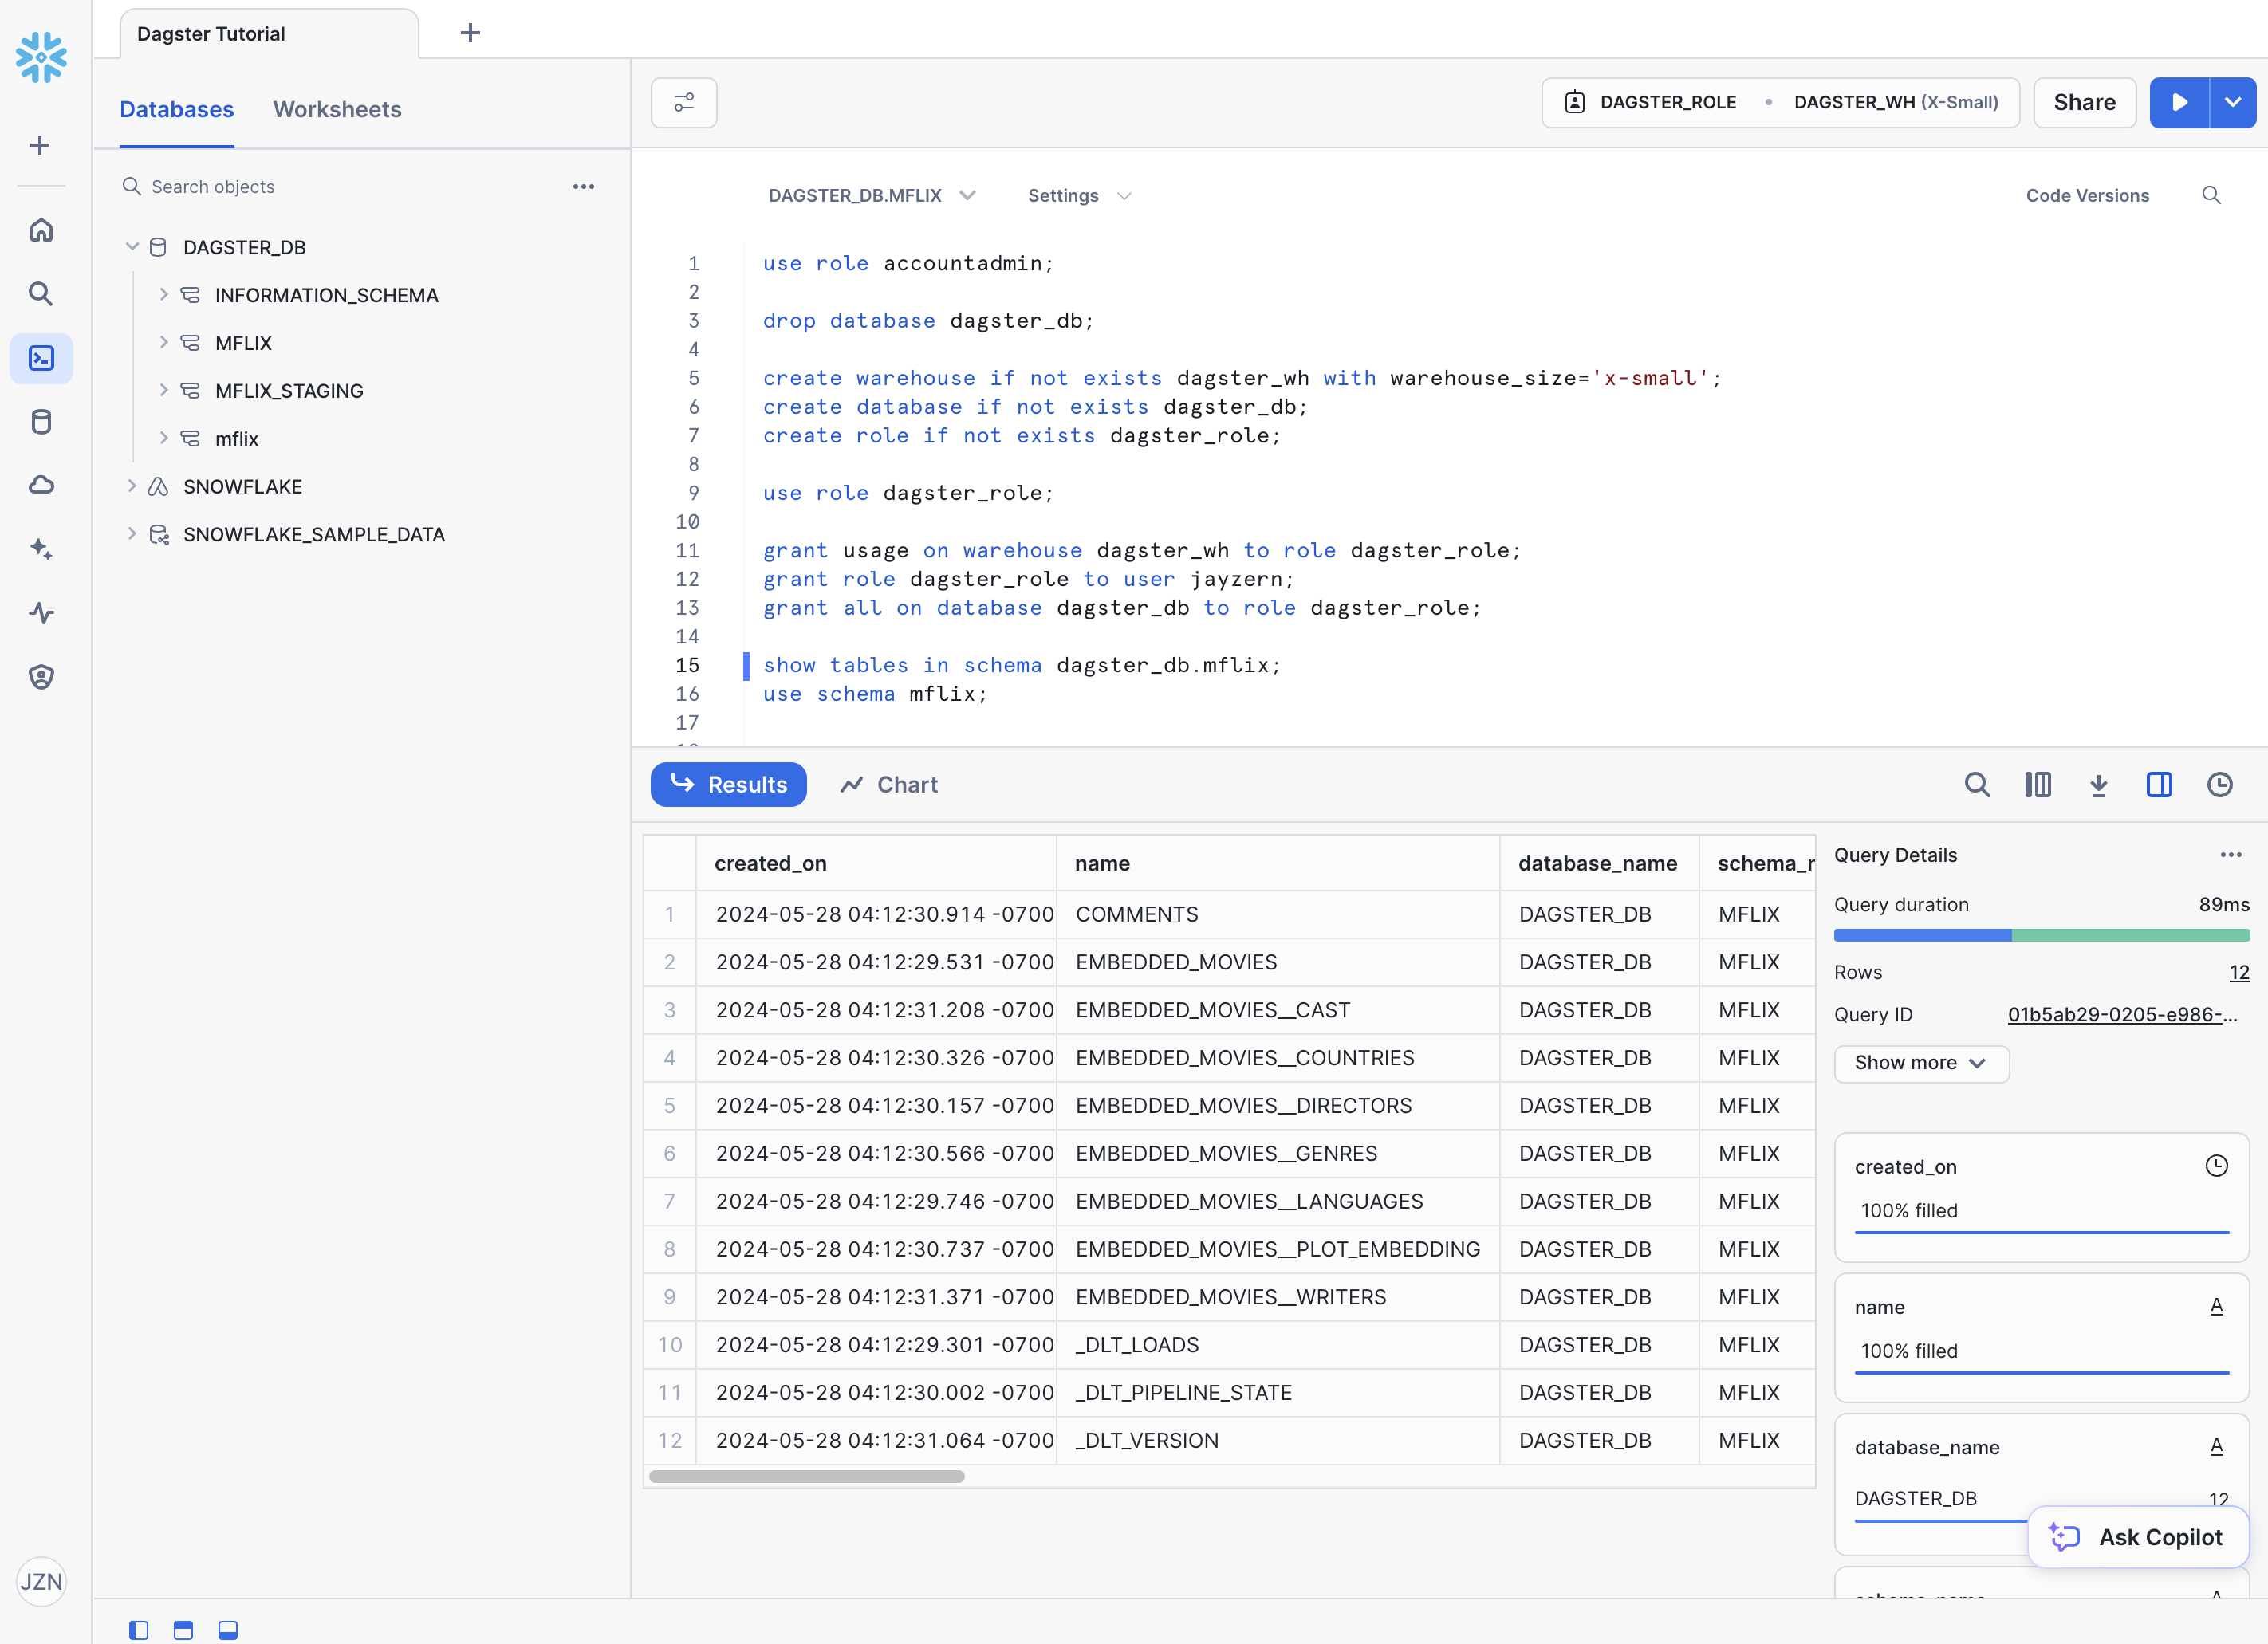
Task: Expand SNOWFLAKE_SAMPLE_DATA database node
Action: (x=132, y=534)
